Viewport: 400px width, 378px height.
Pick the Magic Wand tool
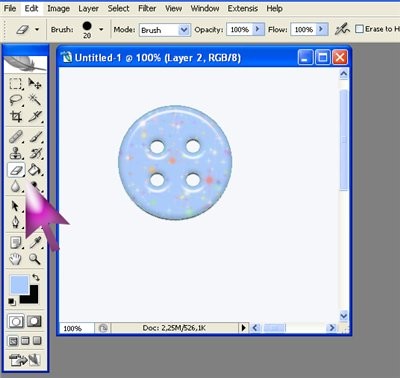[34, 99]
